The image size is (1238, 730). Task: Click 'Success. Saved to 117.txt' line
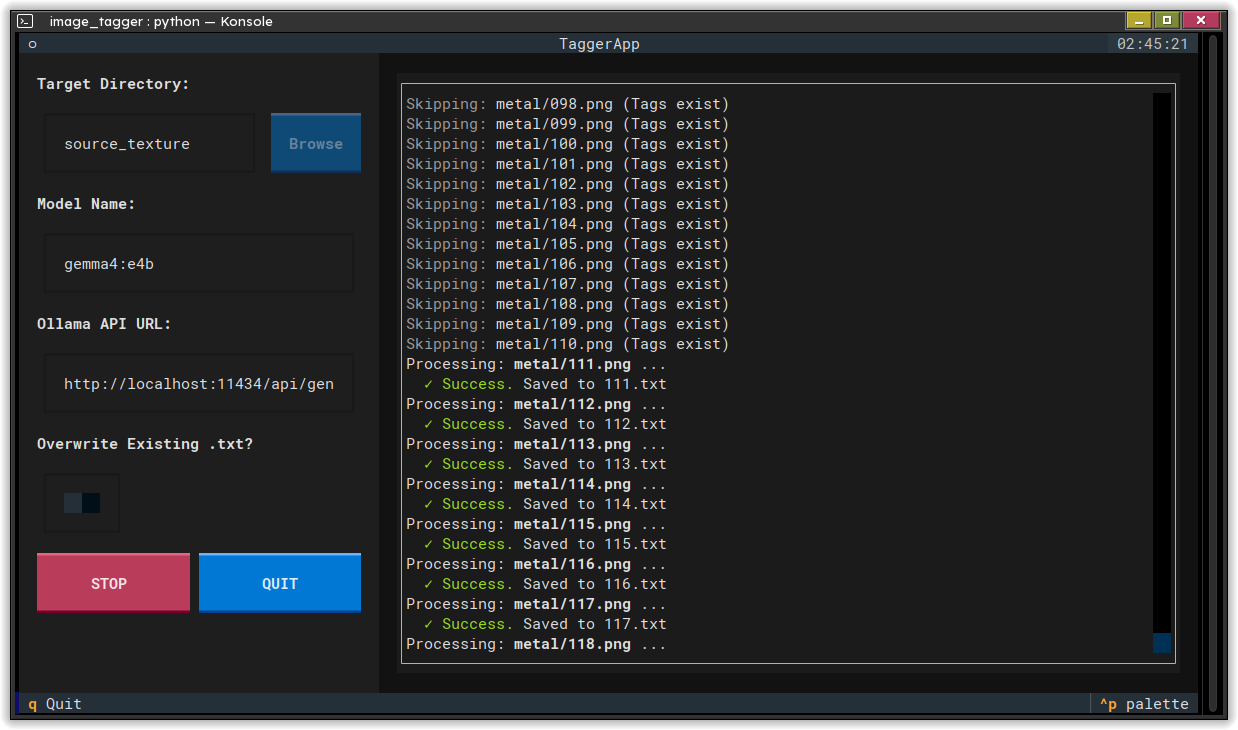(x=545, y=624)
